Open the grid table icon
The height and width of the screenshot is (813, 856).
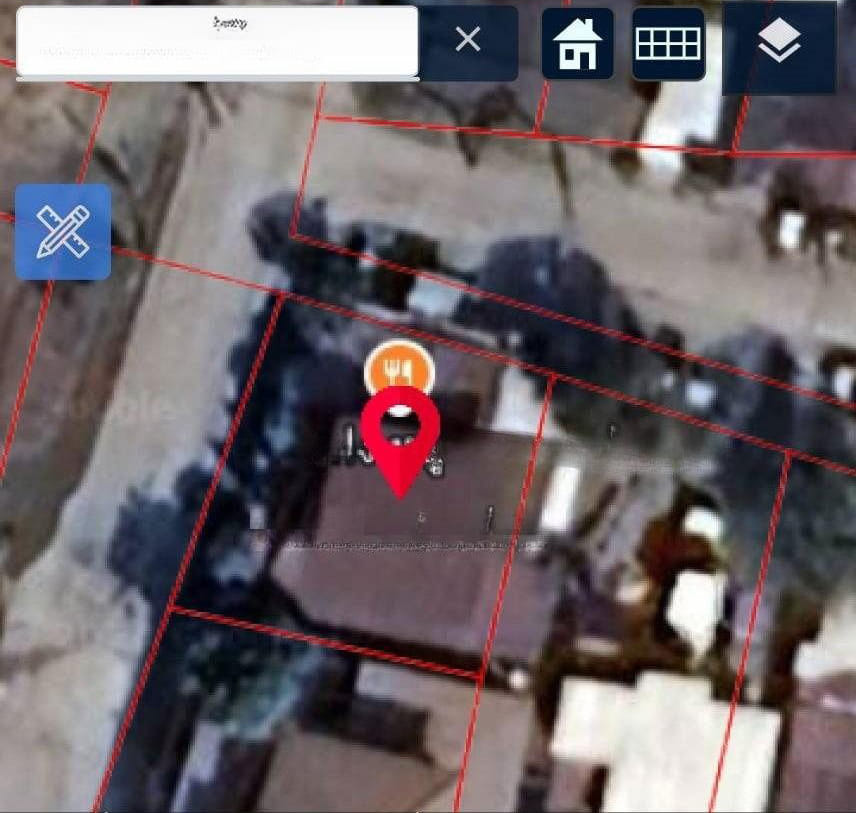pos(668,43)
